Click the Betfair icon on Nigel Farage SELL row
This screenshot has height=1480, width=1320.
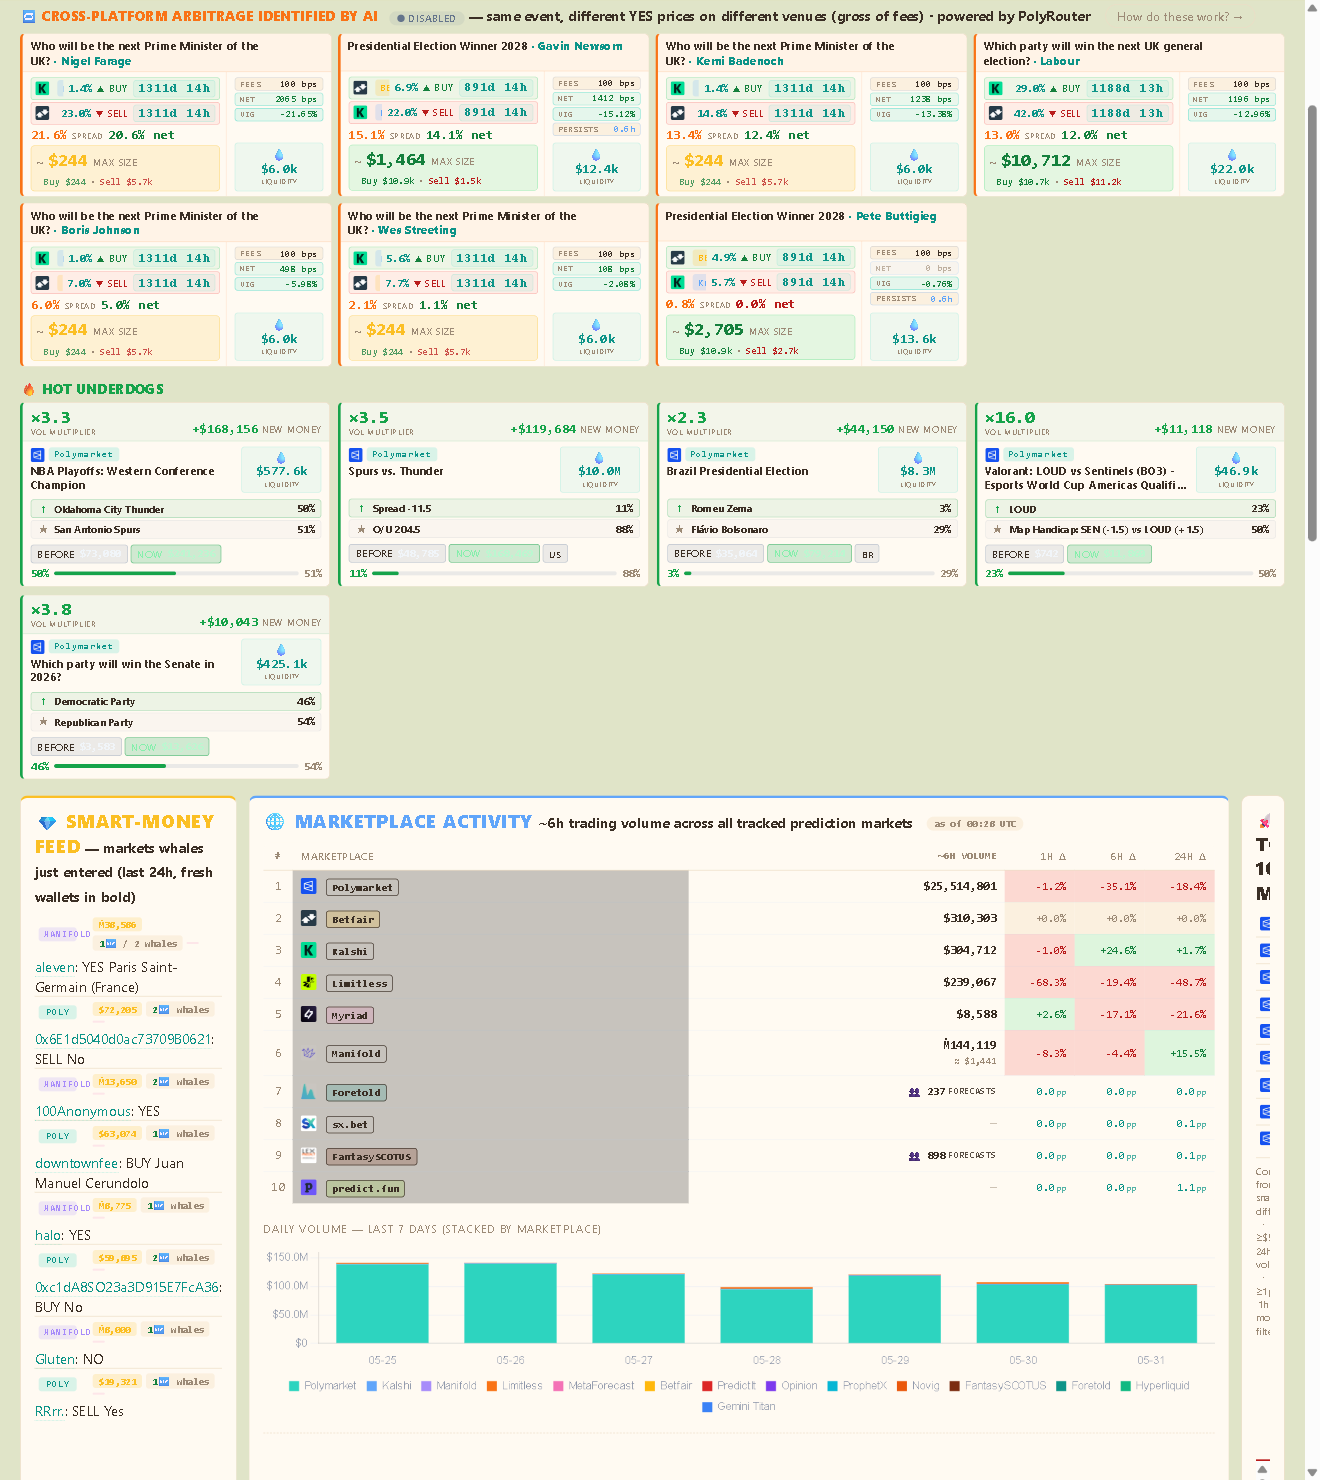coord(42,113)
